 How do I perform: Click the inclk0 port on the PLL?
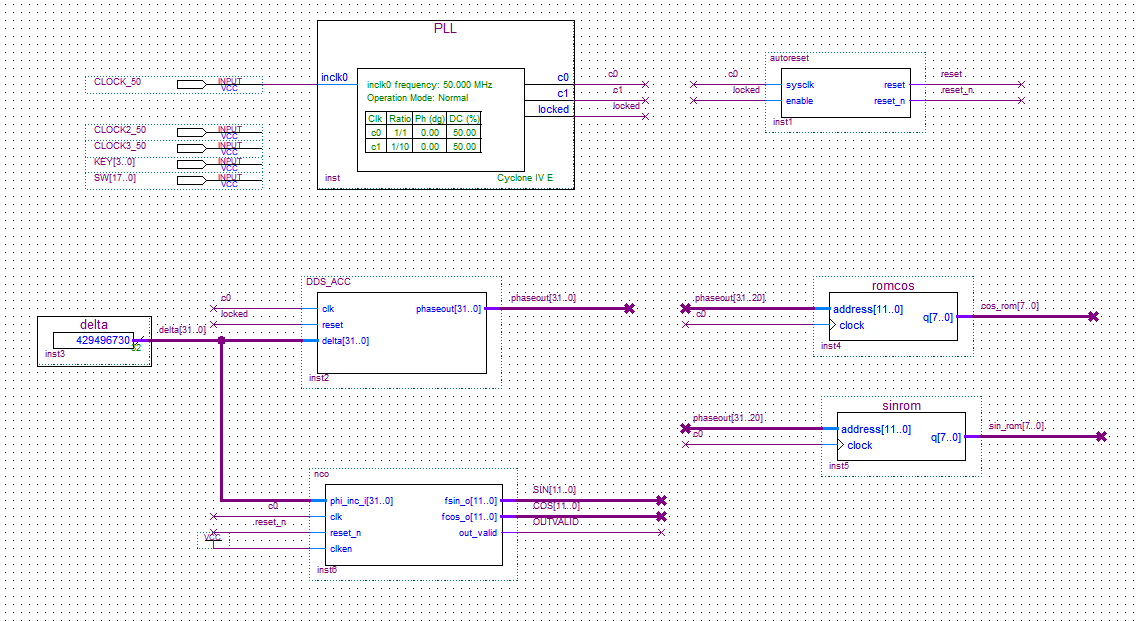tap(335, 77)
